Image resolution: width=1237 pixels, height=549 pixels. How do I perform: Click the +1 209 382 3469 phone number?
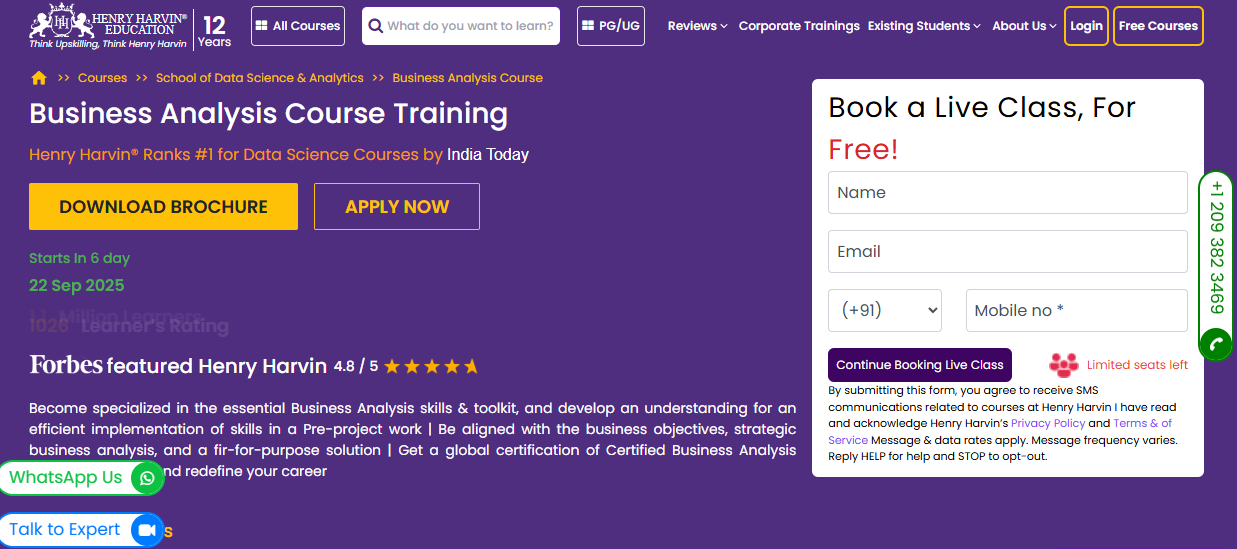[x=1216, y=247]
